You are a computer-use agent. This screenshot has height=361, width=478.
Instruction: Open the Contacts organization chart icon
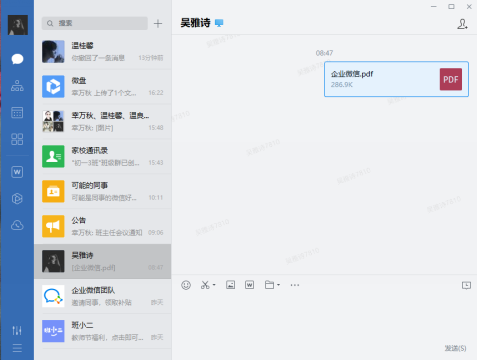pos(17,86)
